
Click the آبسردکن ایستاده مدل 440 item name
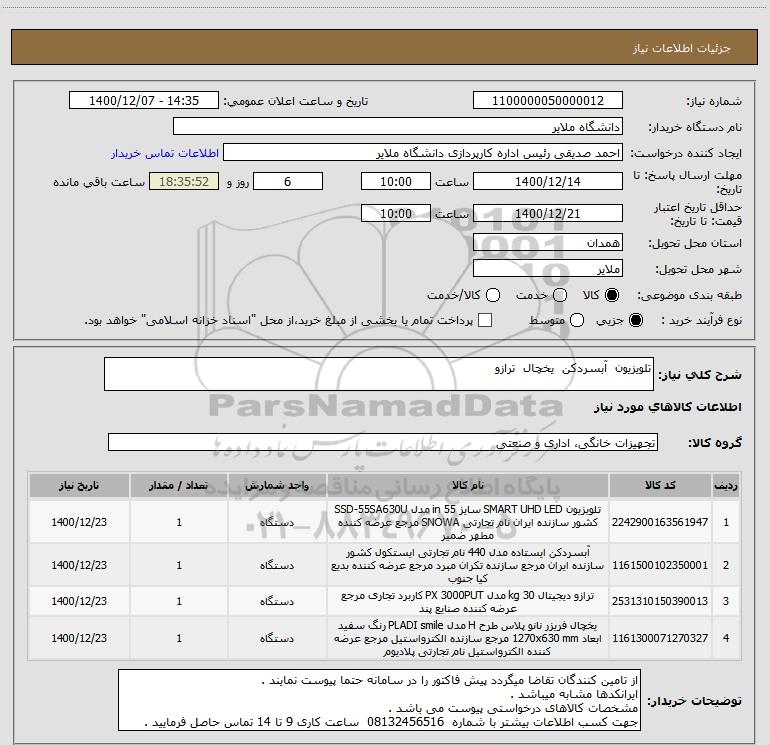point(468,565)
